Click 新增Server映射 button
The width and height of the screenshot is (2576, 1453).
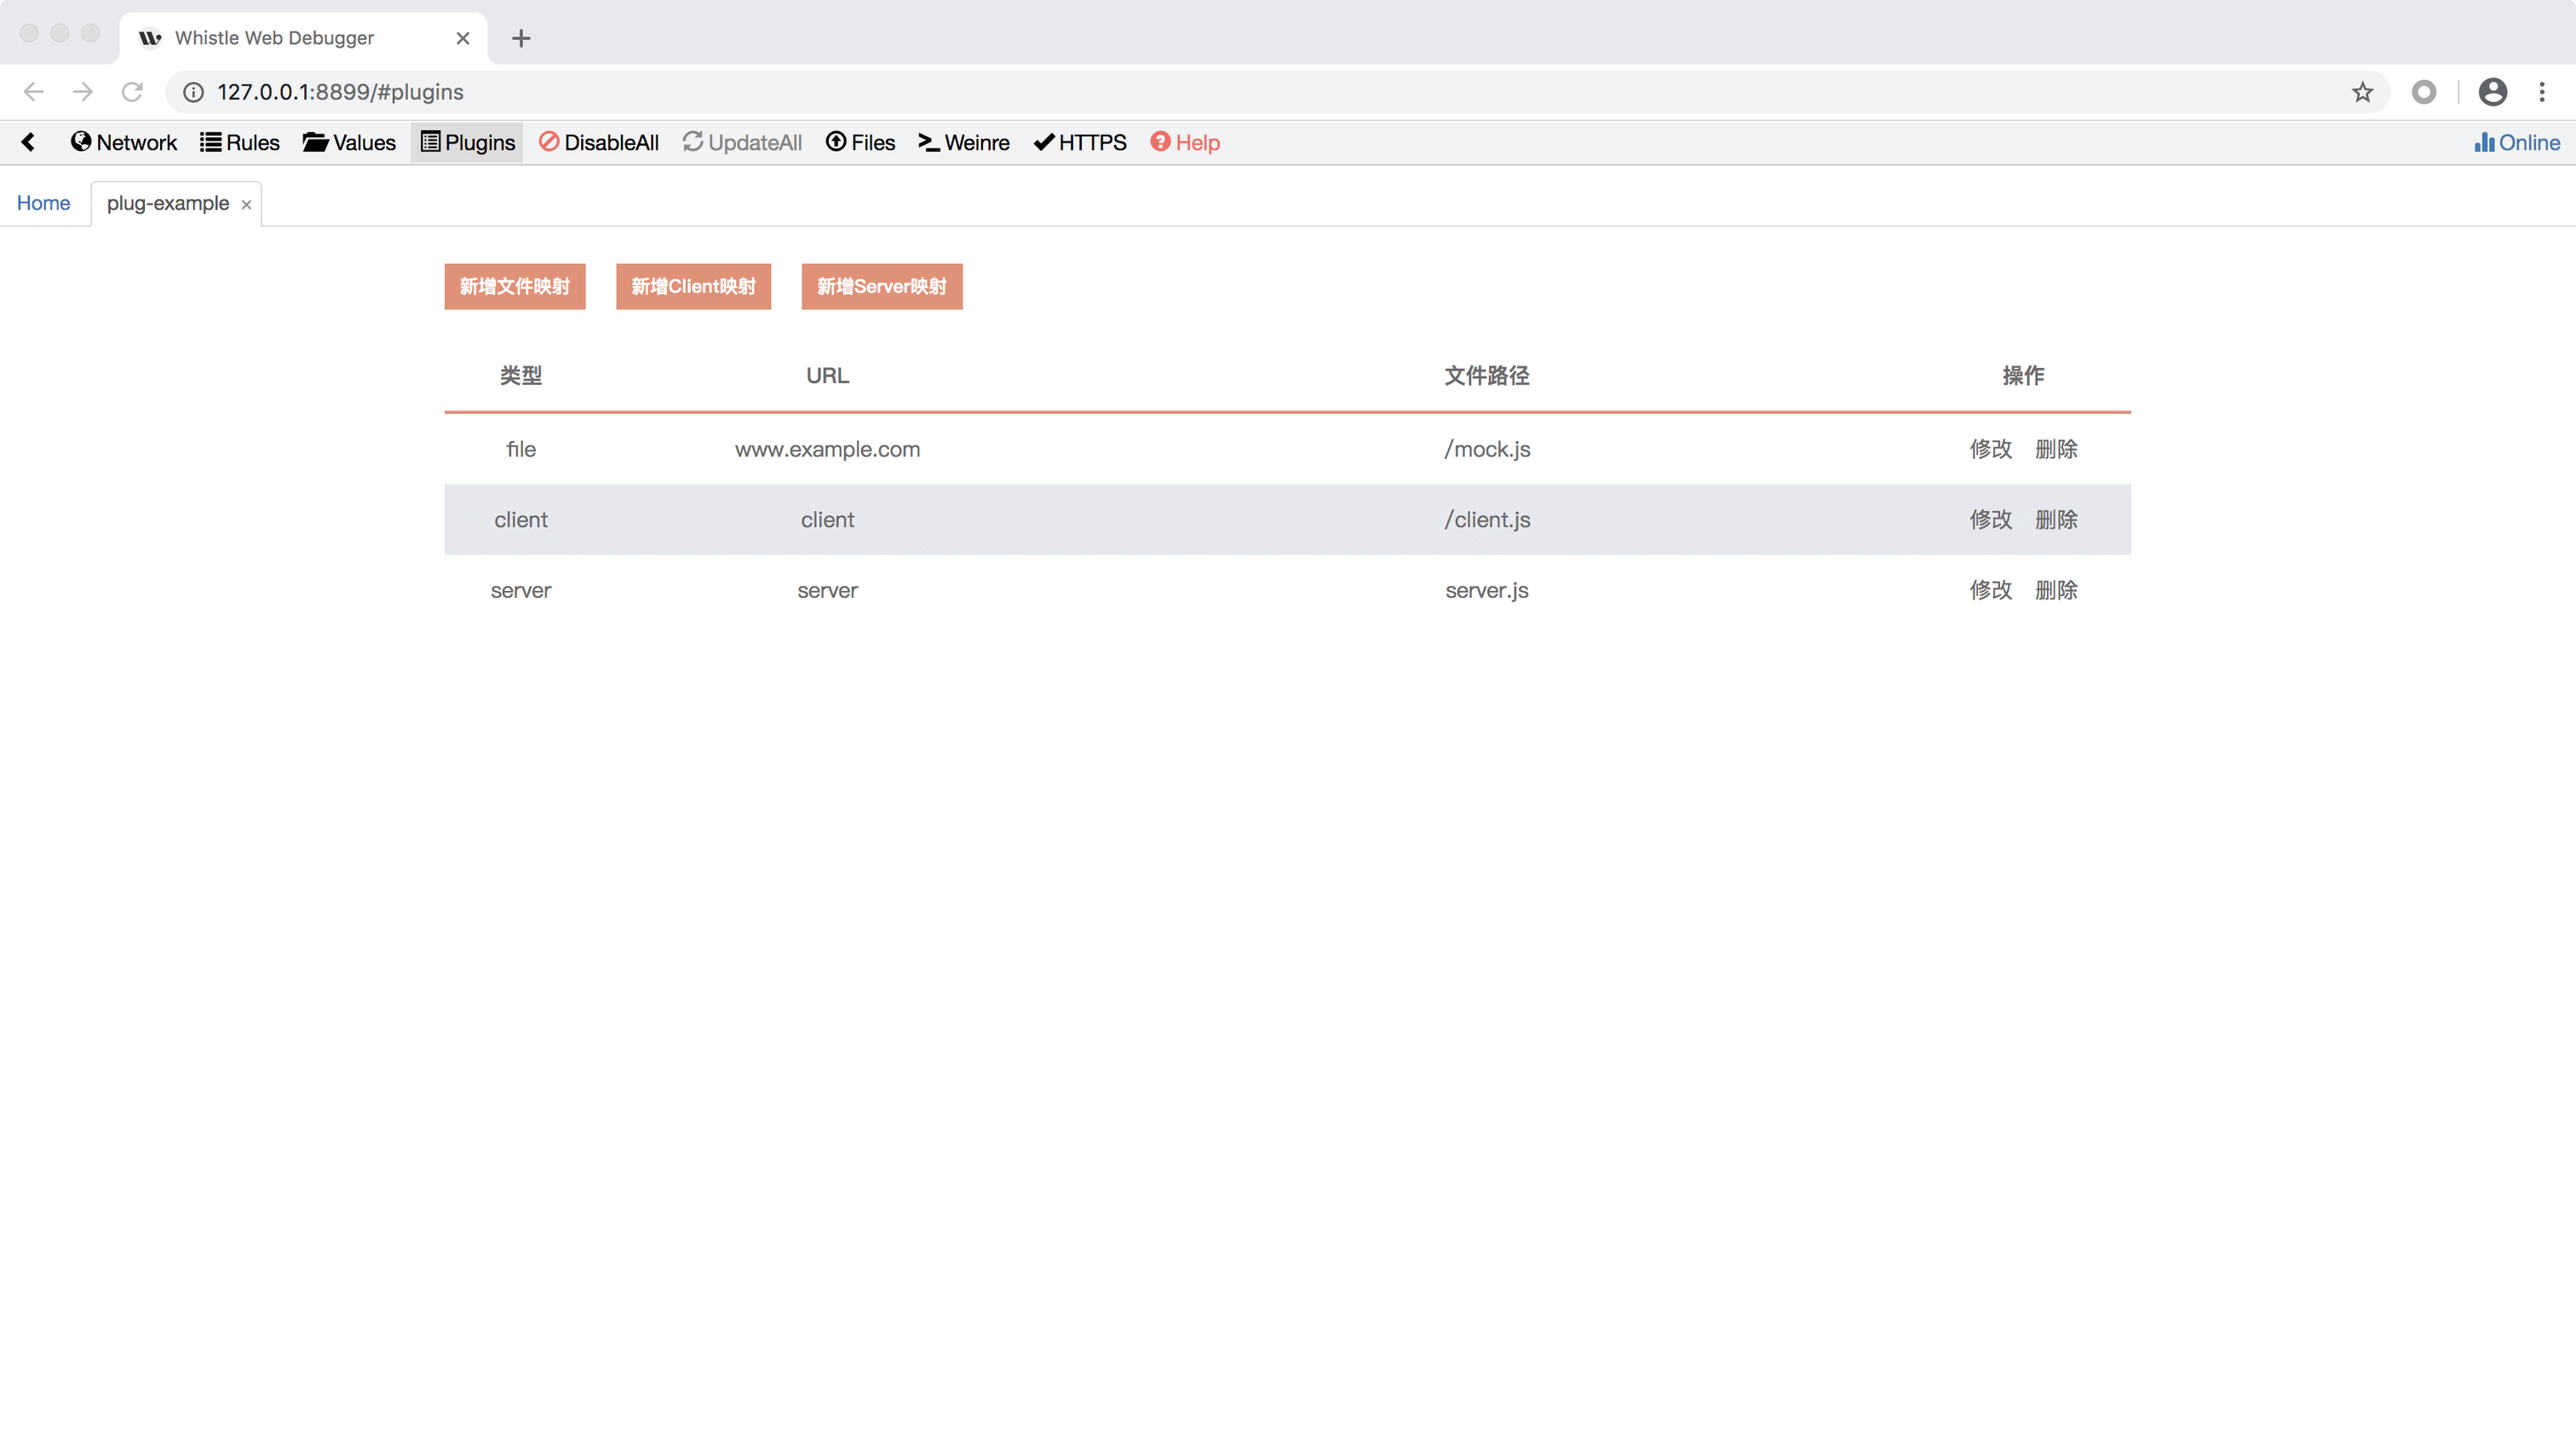[x=881, y=286]
